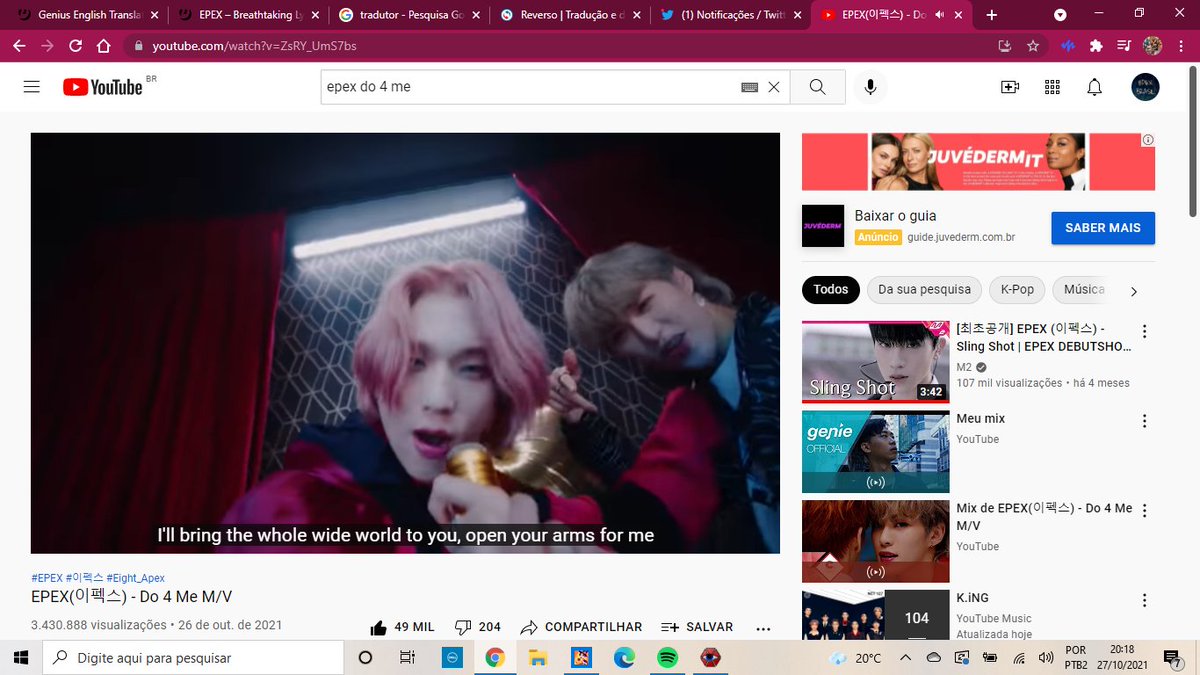Open Chrome media controls icon
Viewport: 1200px width, 675px height.
click(x=1124, y=46)
